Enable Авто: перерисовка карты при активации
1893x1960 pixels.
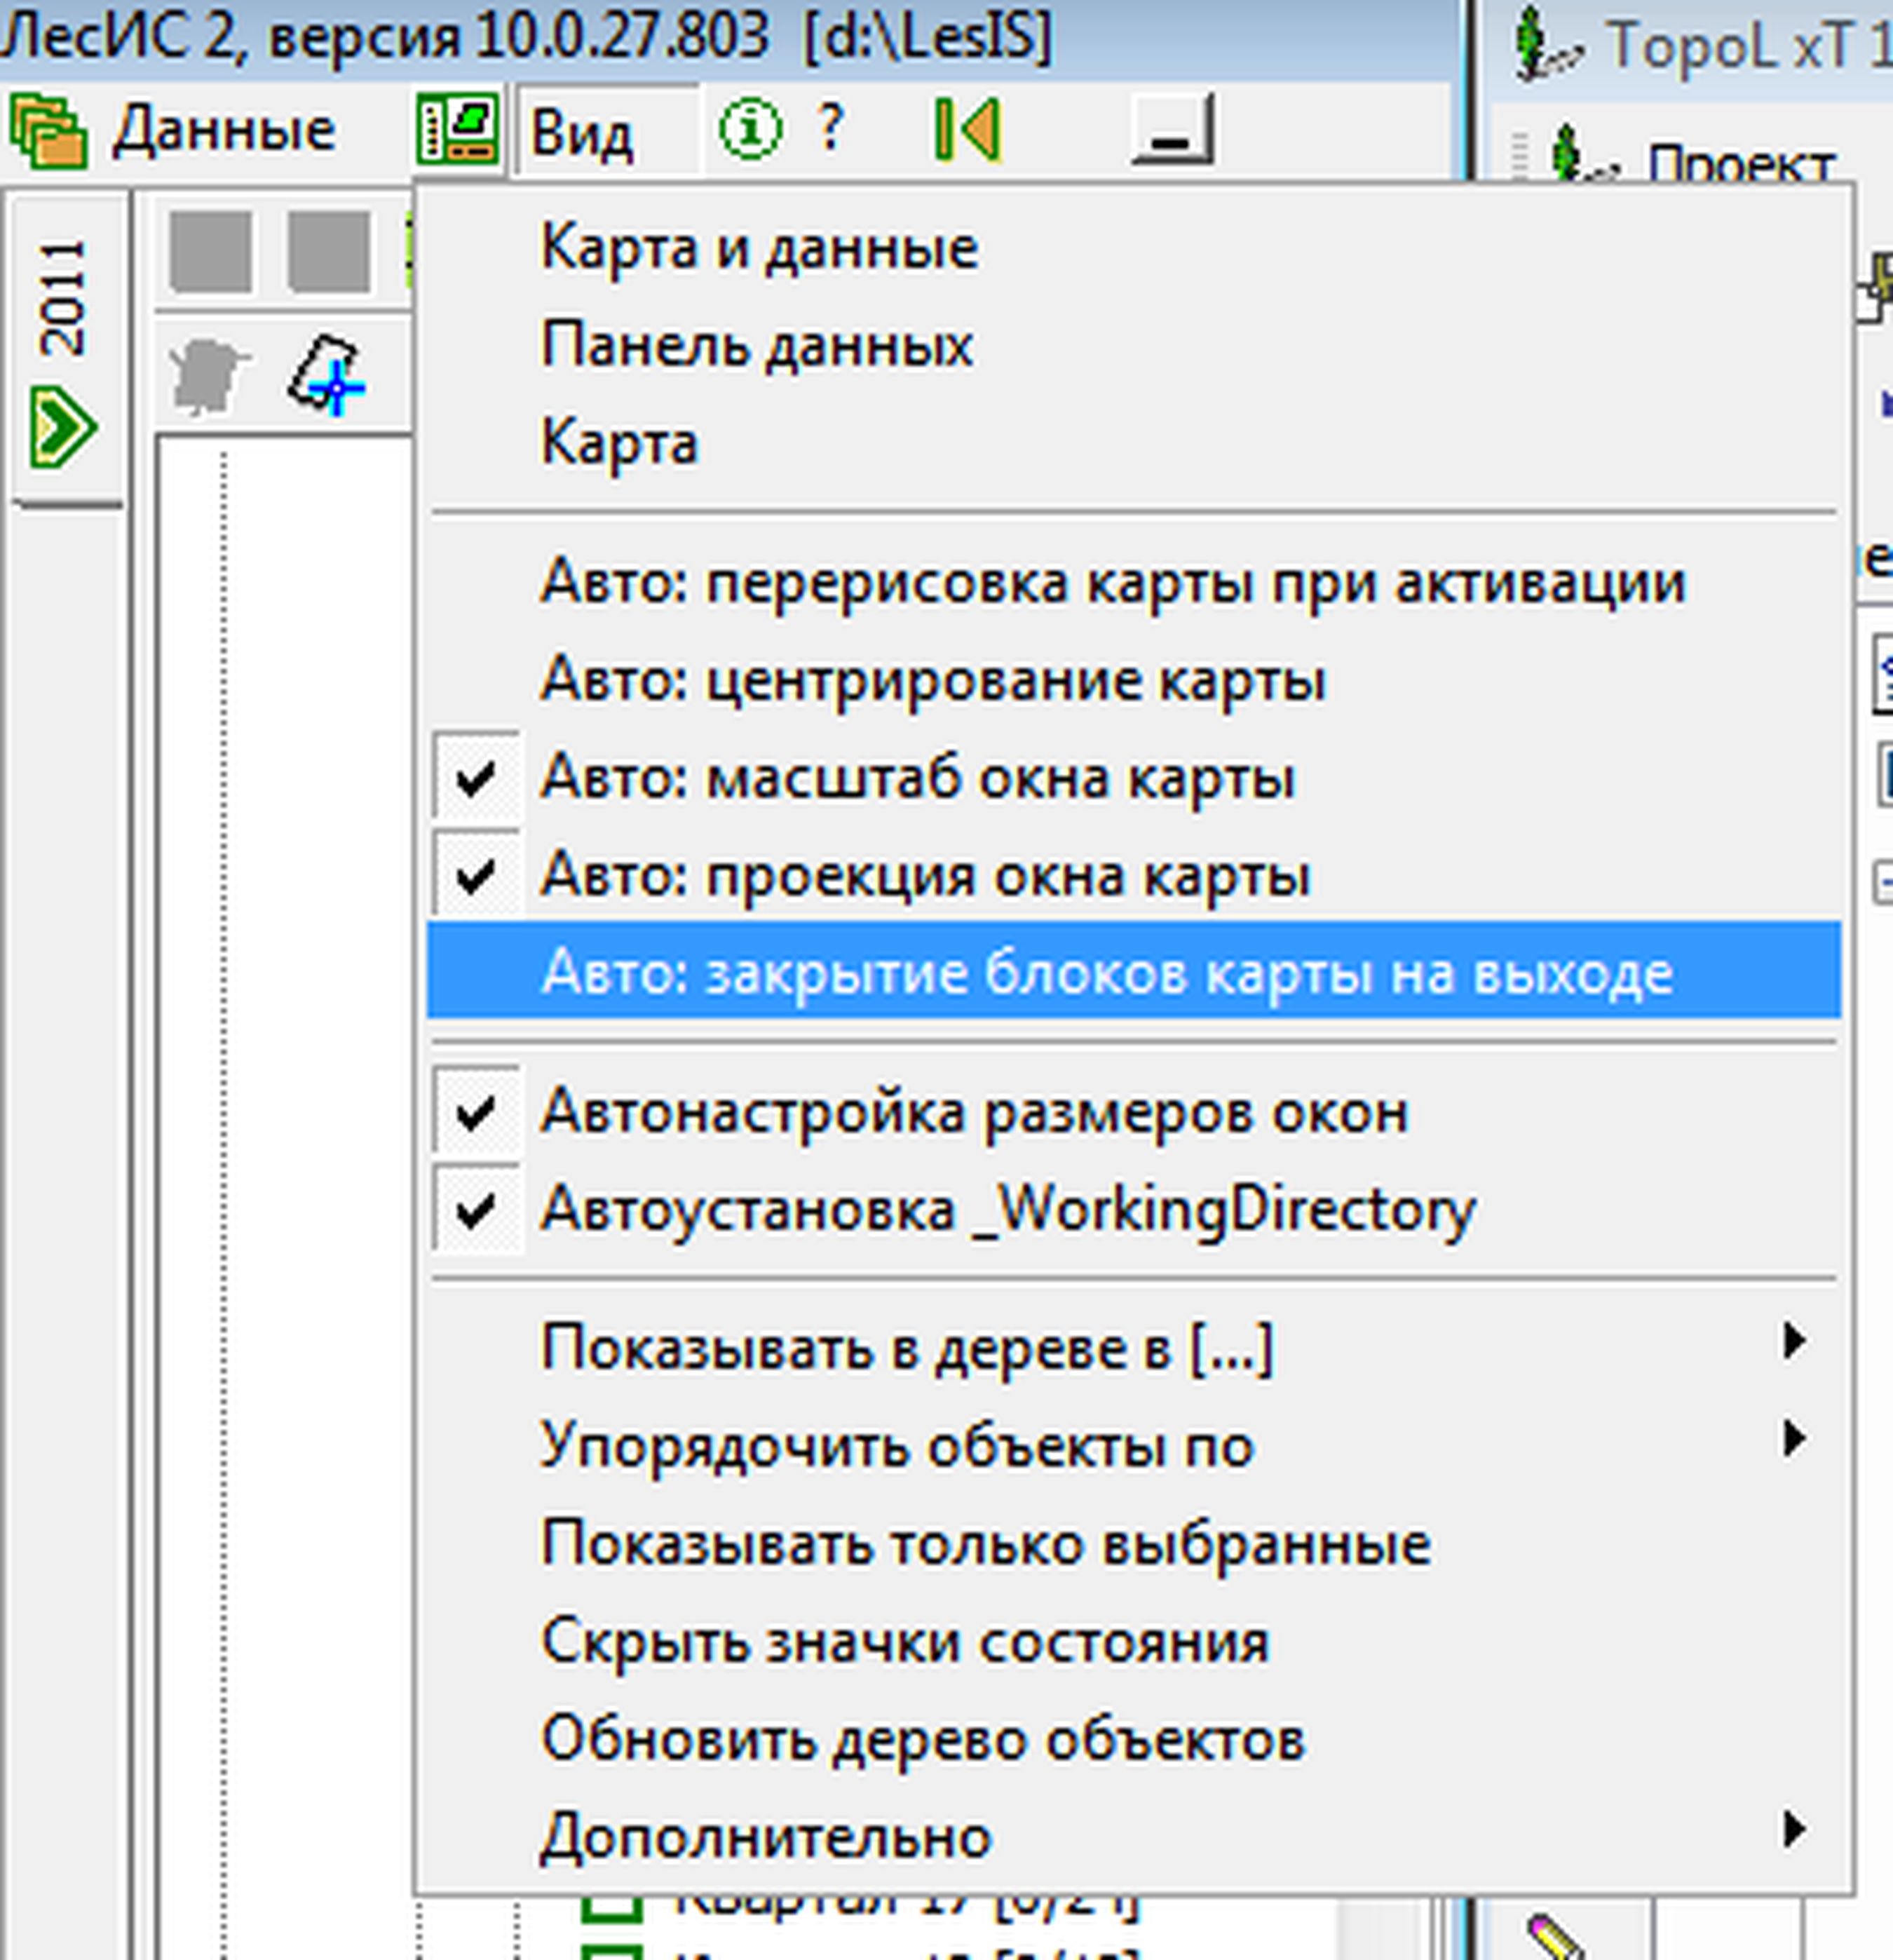pos(1134,583)
